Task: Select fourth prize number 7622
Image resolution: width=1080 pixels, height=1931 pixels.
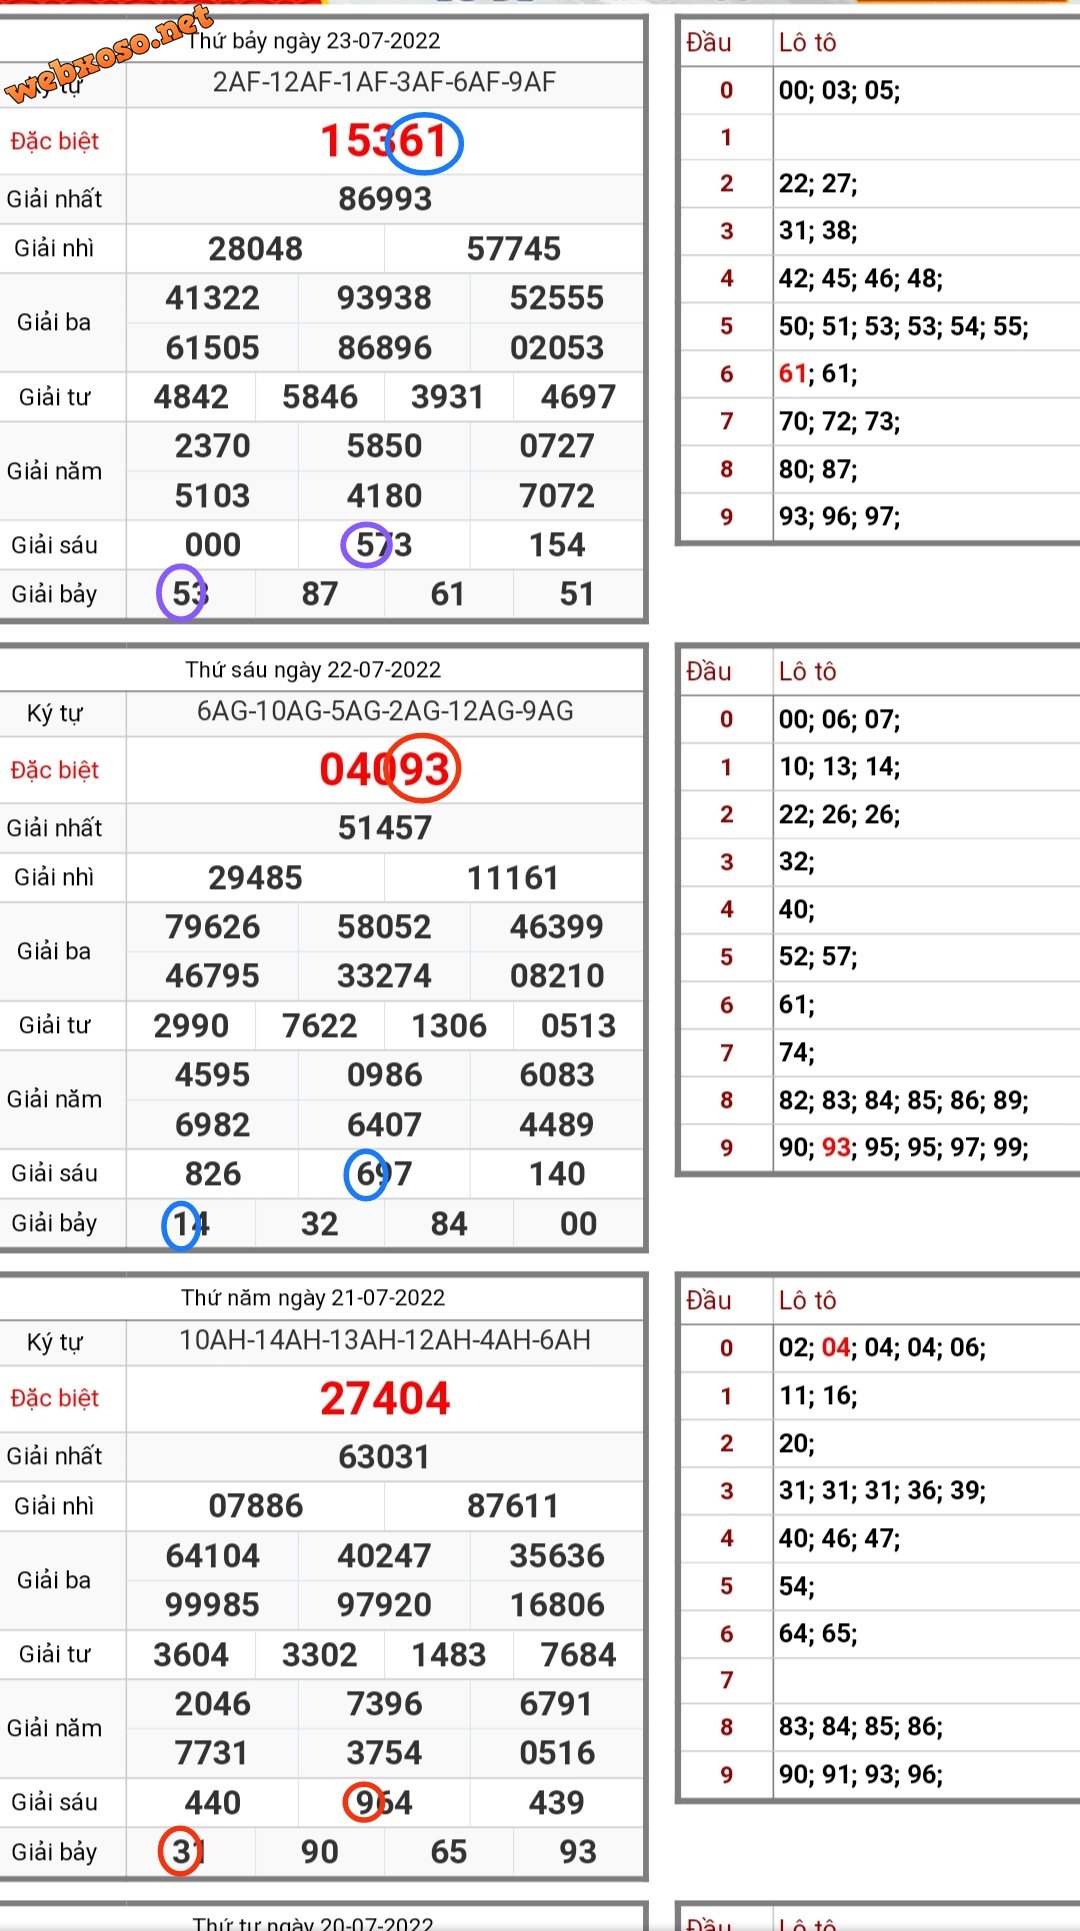Action: click(319, 1026)
